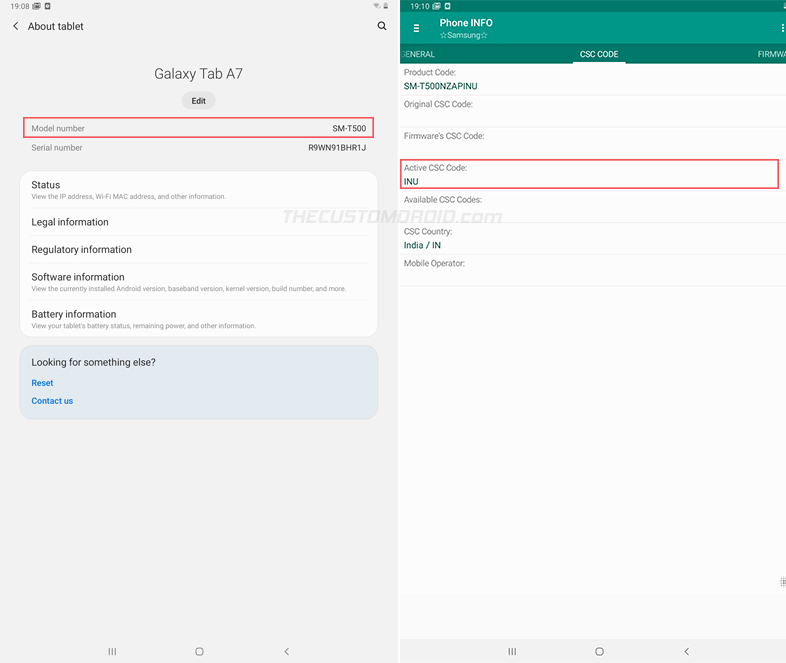Tap the recent apps button in About tablet pane
The image size is (786, 663).
(112, 651)
